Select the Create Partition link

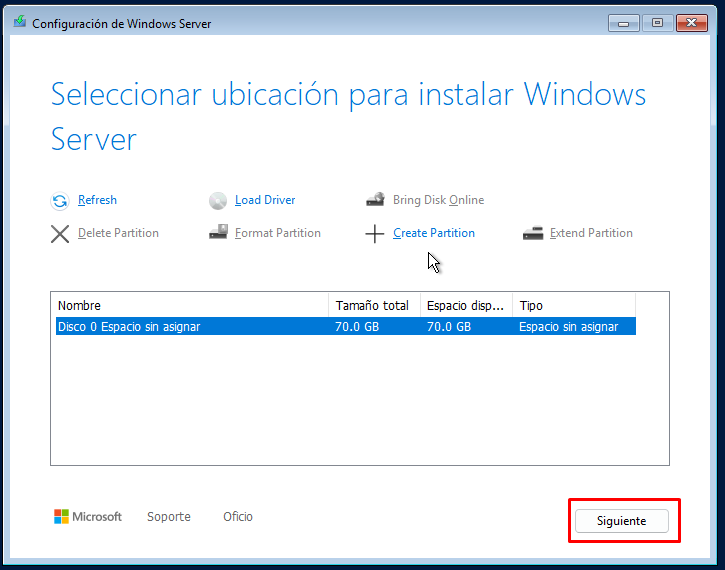[x=434, y=233]
